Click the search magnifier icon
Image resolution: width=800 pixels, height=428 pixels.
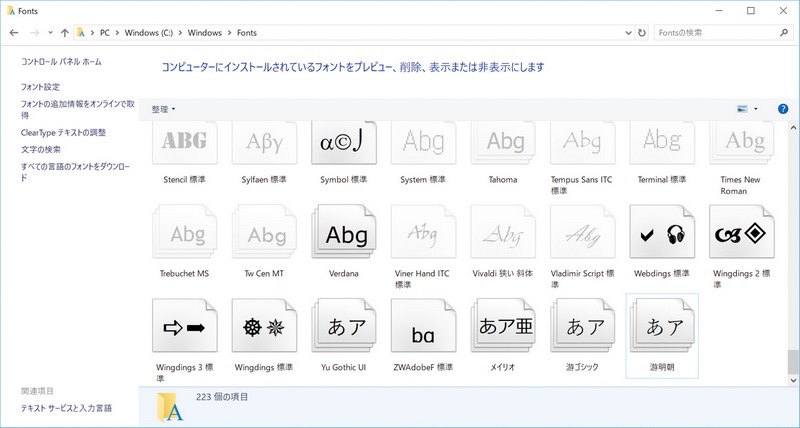click(x=784, y=33)
